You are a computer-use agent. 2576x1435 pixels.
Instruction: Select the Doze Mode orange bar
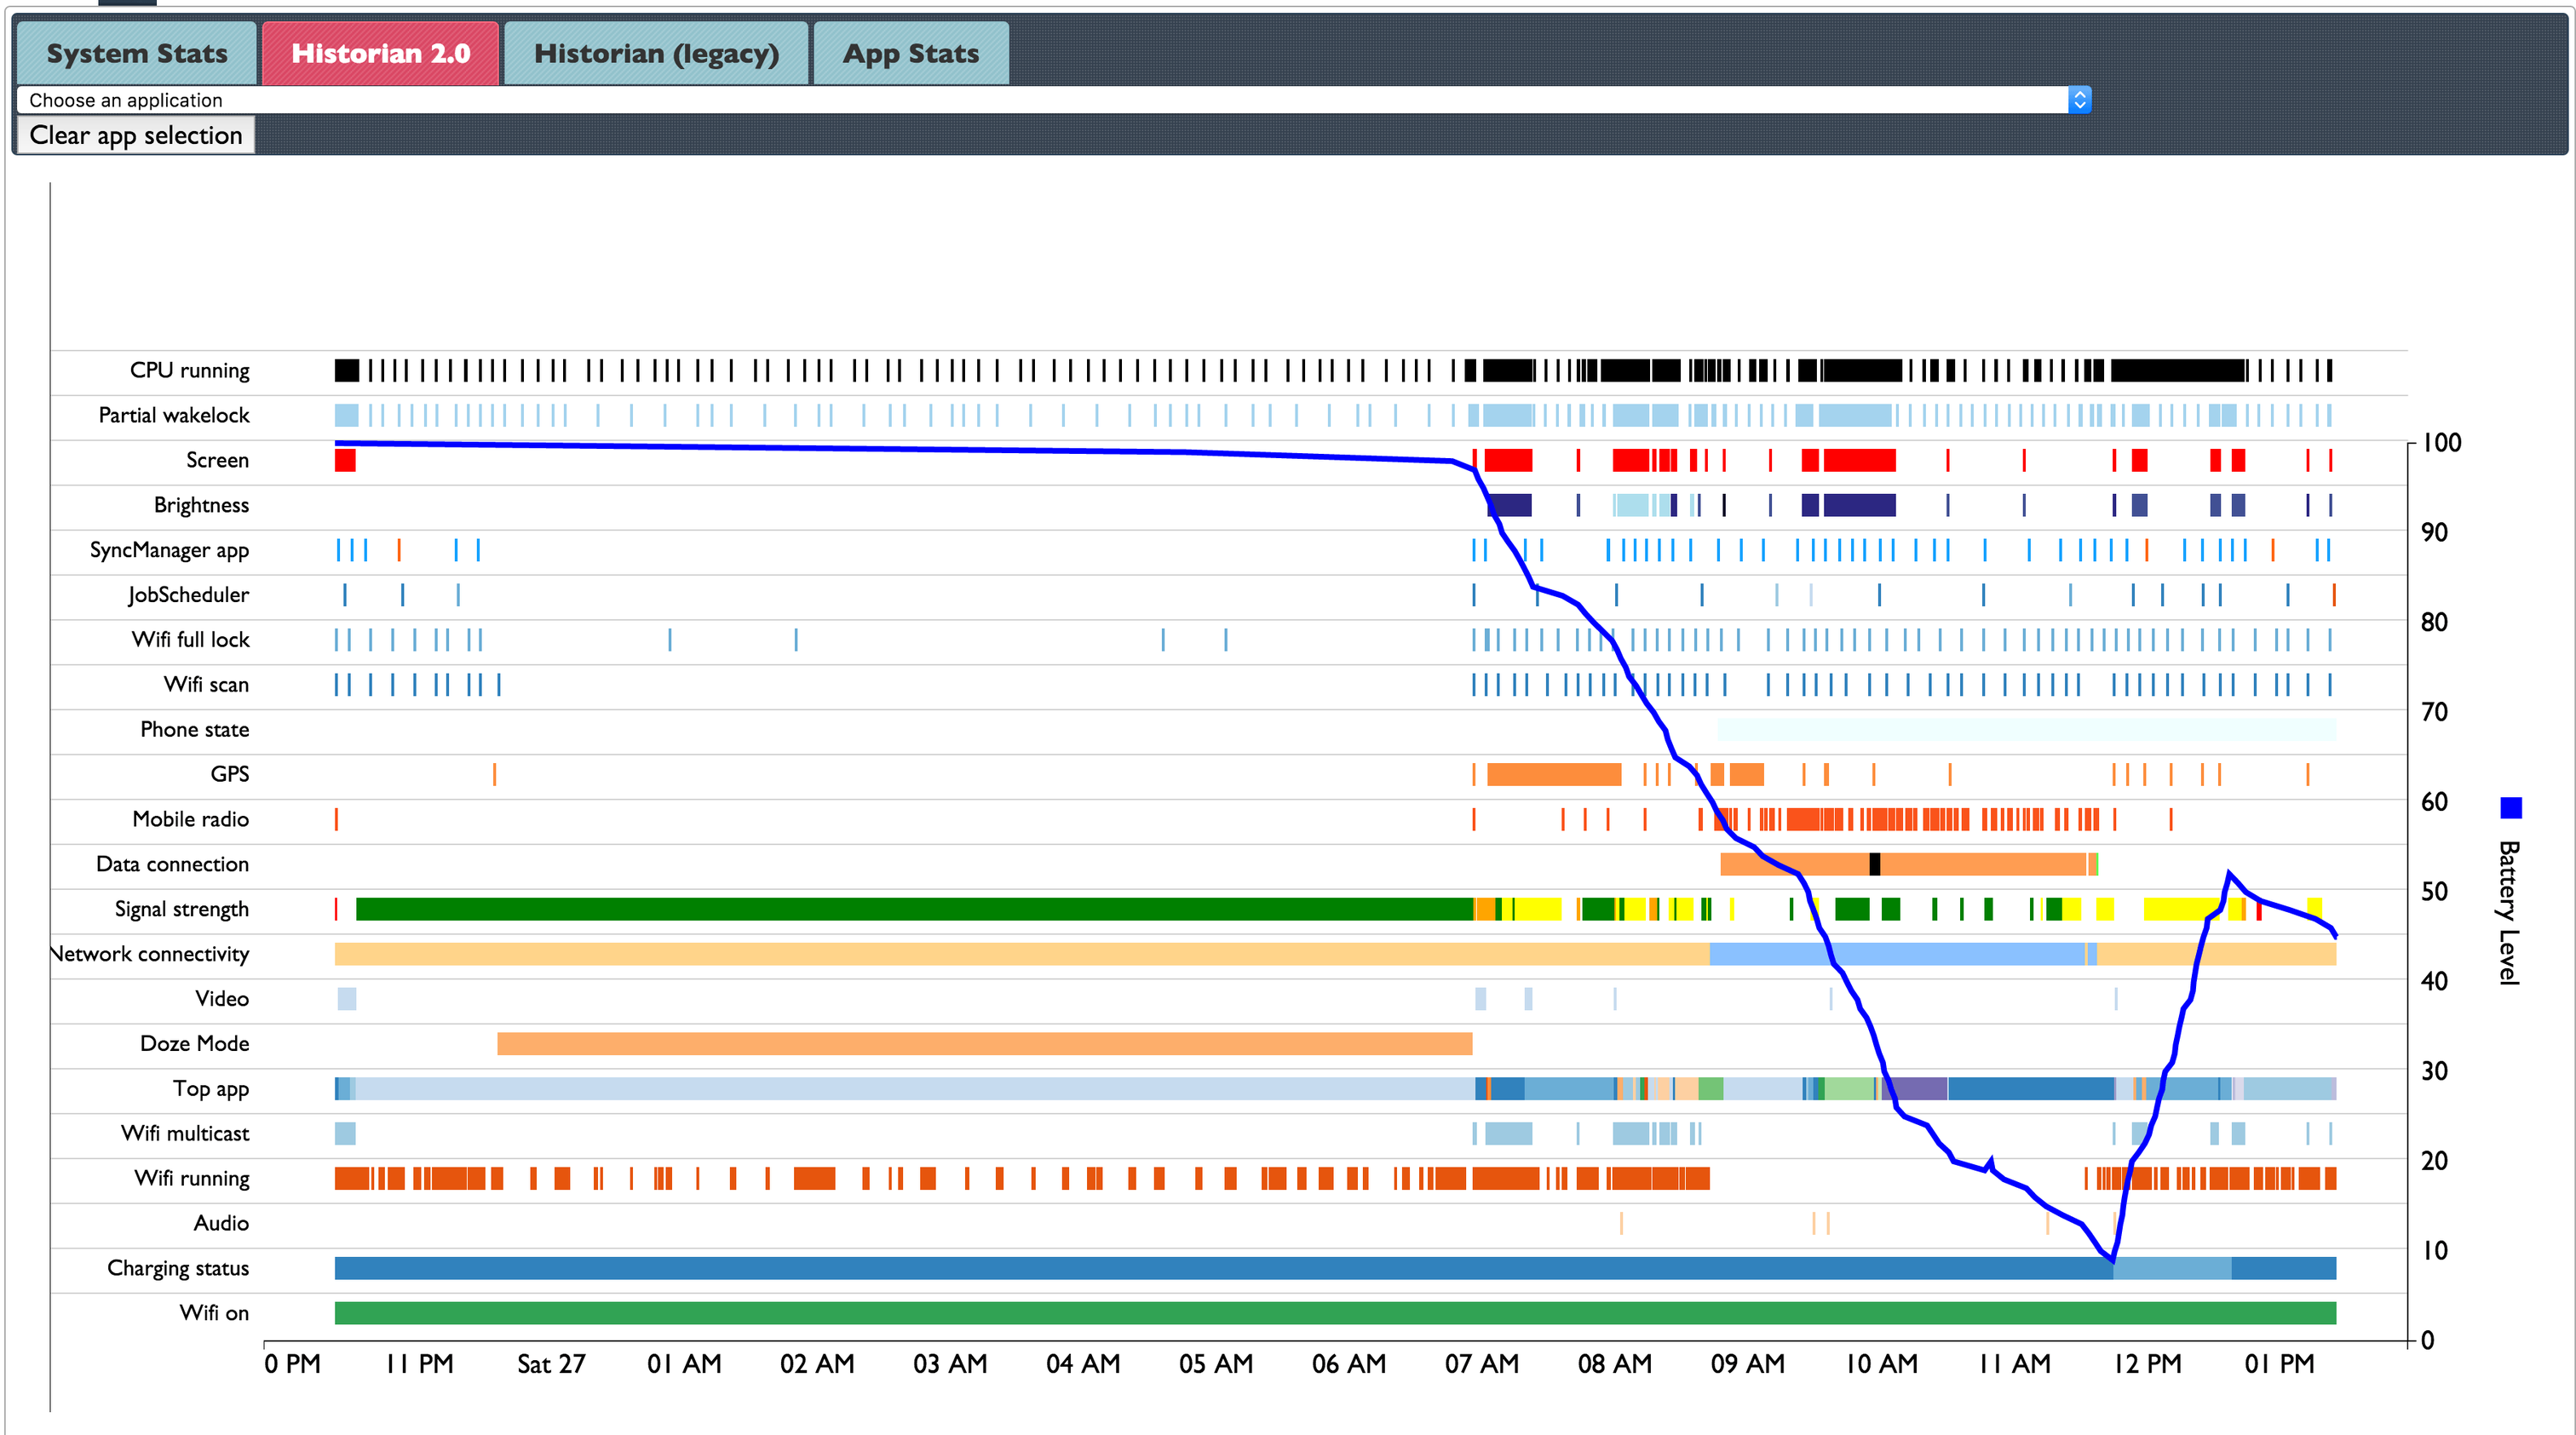pos(985,1043)
